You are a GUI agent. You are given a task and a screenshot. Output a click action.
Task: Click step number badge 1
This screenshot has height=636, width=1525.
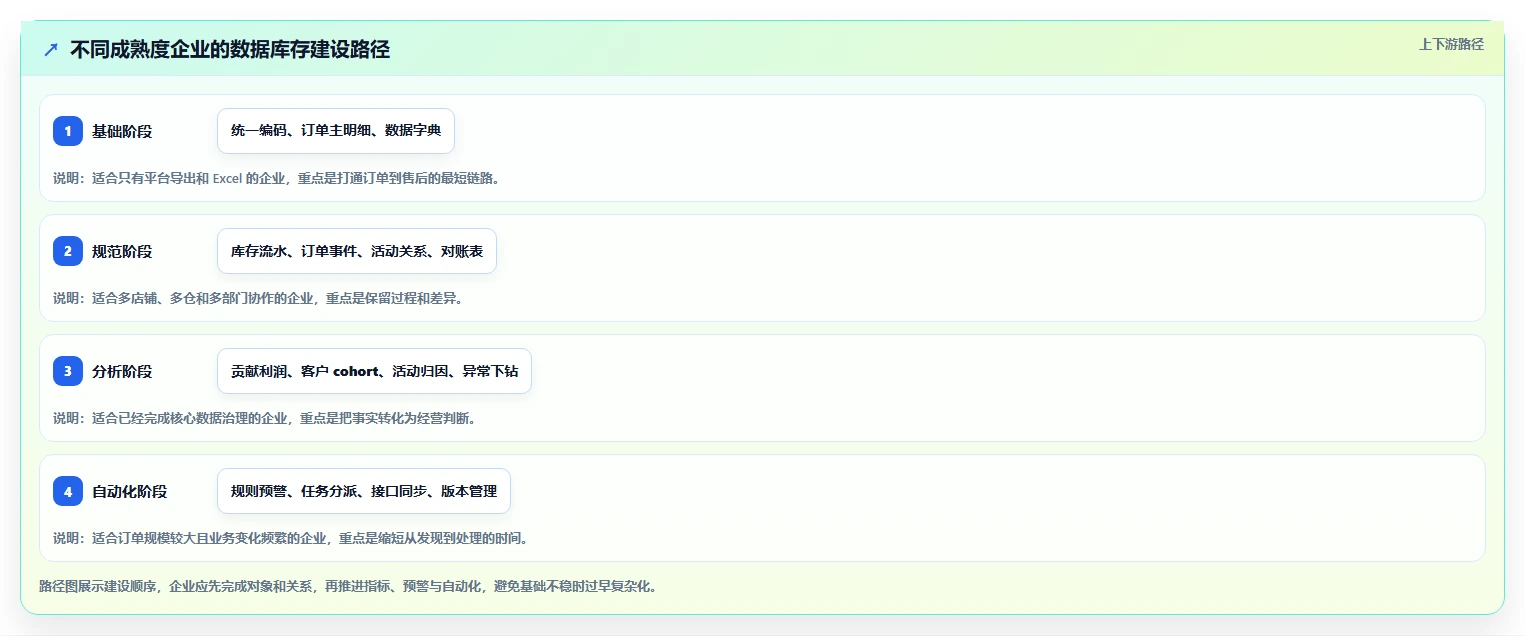[68, 131]
